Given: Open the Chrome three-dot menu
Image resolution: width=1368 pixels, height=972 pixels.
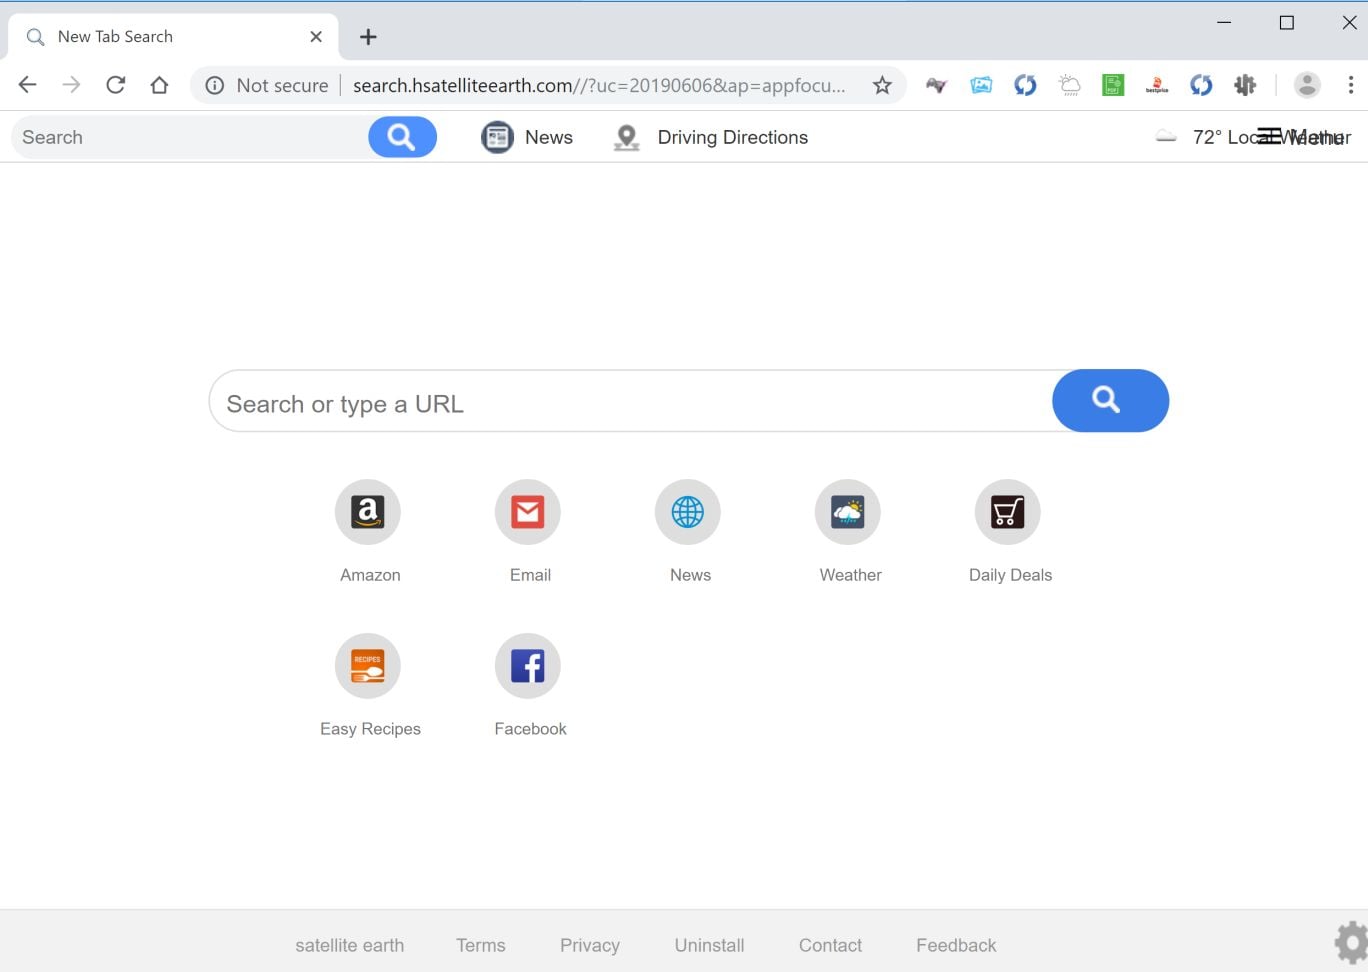Looking at the screenshot, I should click(1350, 85).
